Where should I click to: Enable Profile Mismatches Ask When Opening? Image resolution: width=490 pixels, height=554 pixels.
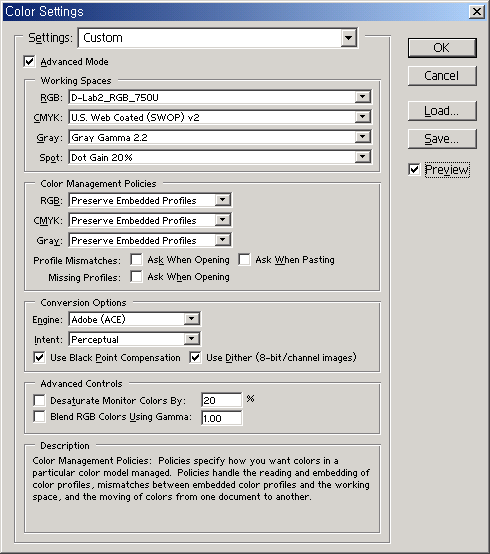click(x=136, y=260)
